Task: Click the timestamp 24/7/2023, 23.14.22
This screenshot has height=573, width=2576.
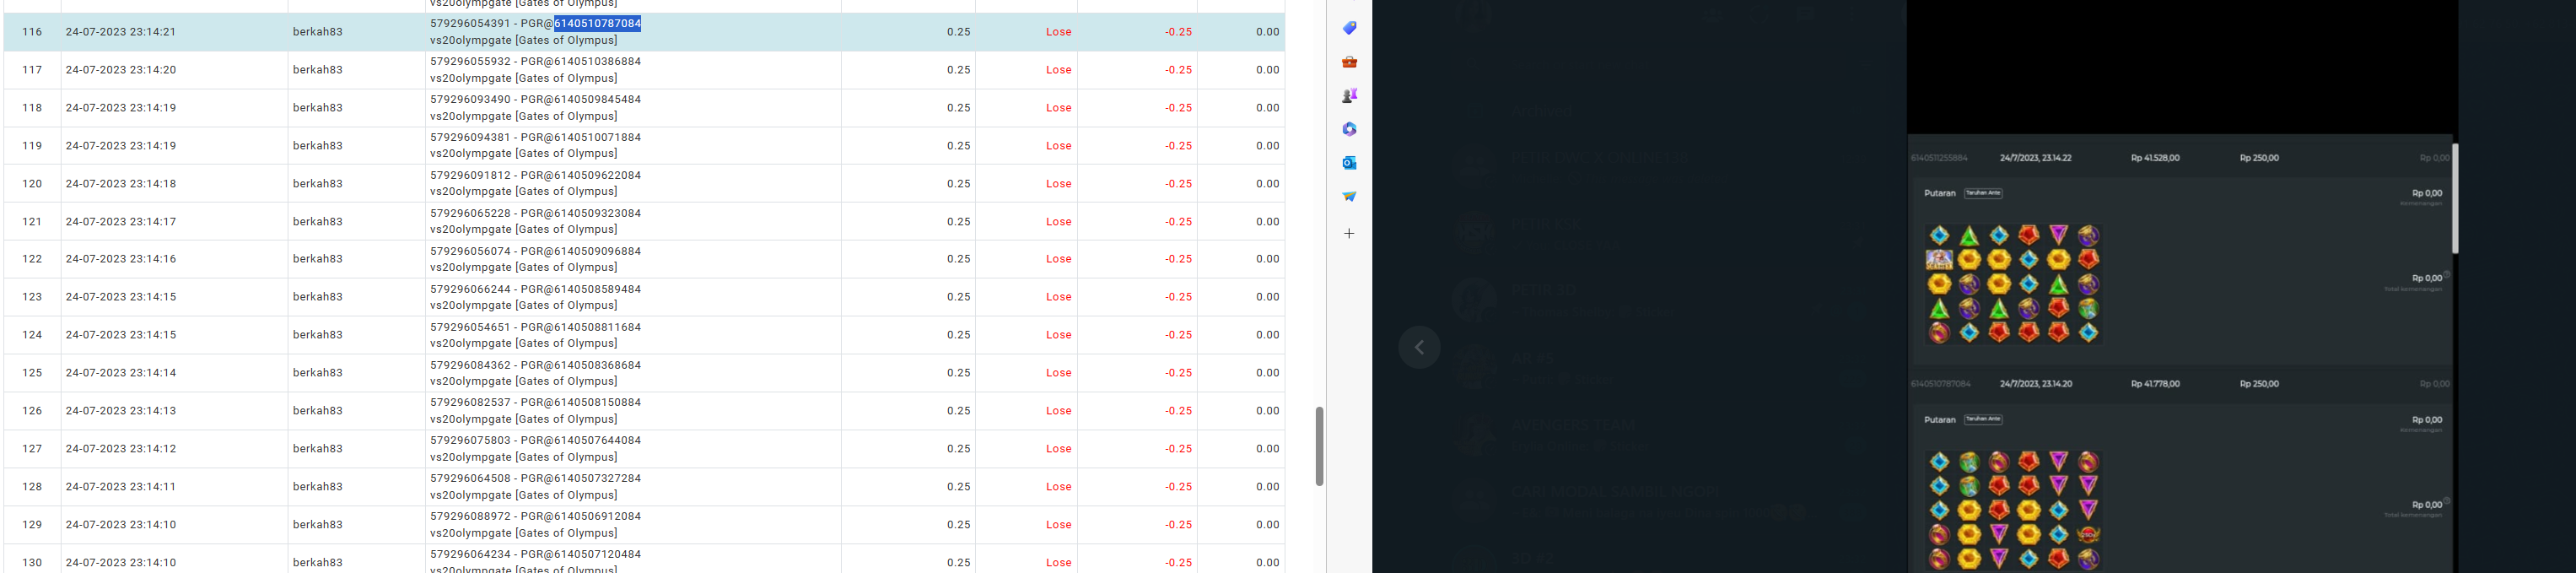Action: [x=2035, y=158]
